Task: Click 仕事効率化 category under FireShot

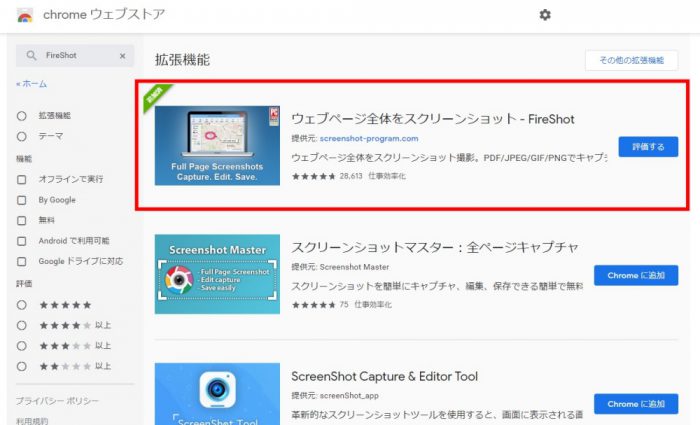Action: tap(387, 176)
